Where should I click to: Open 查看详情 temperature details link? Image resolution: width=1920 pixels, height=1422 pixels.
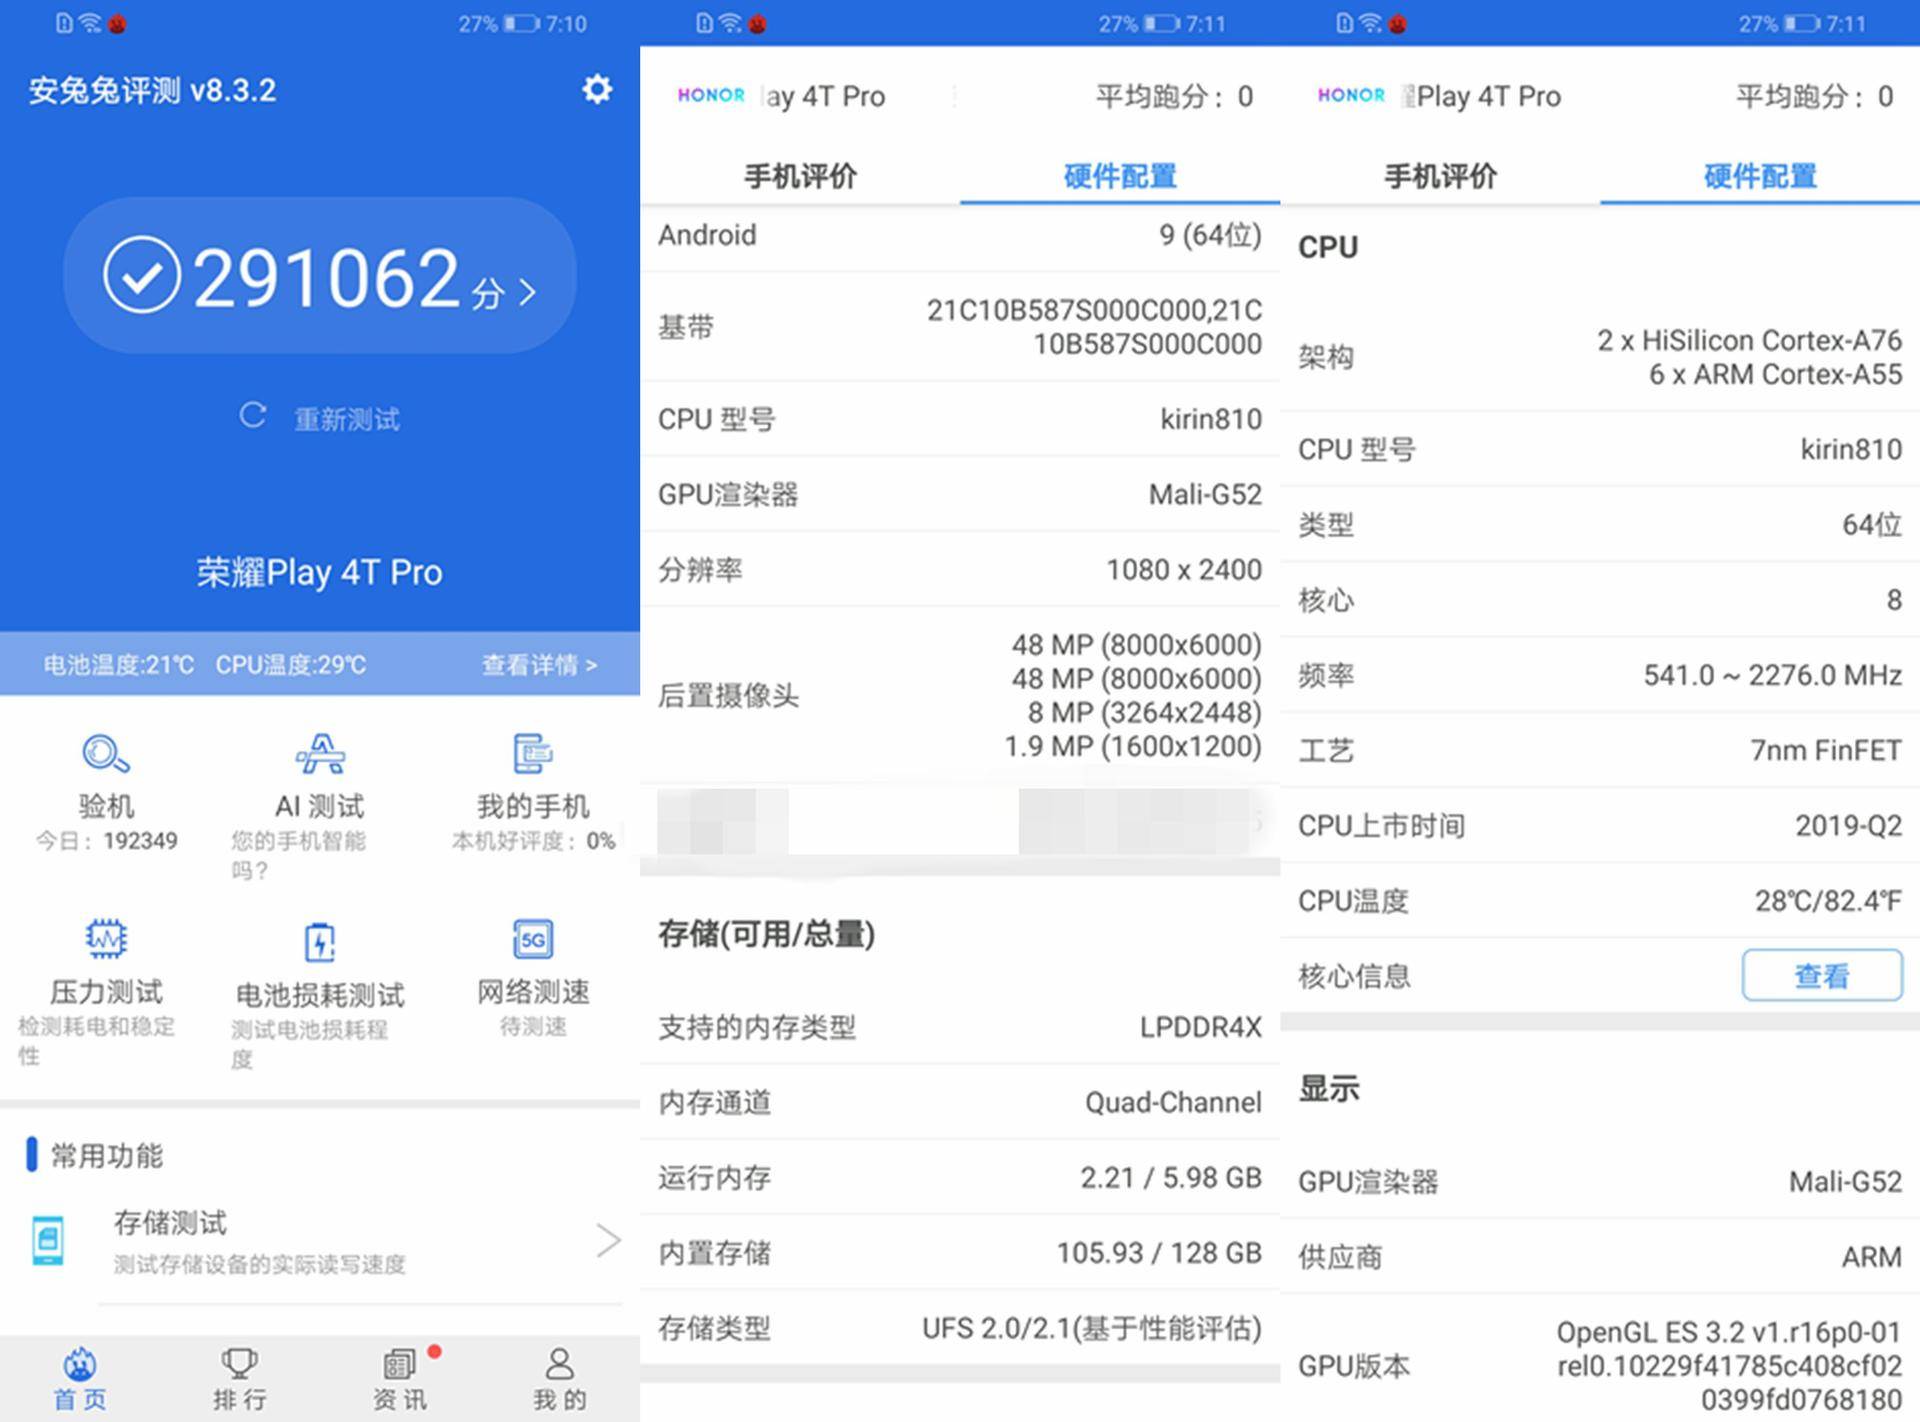click(x=539, y=665)
